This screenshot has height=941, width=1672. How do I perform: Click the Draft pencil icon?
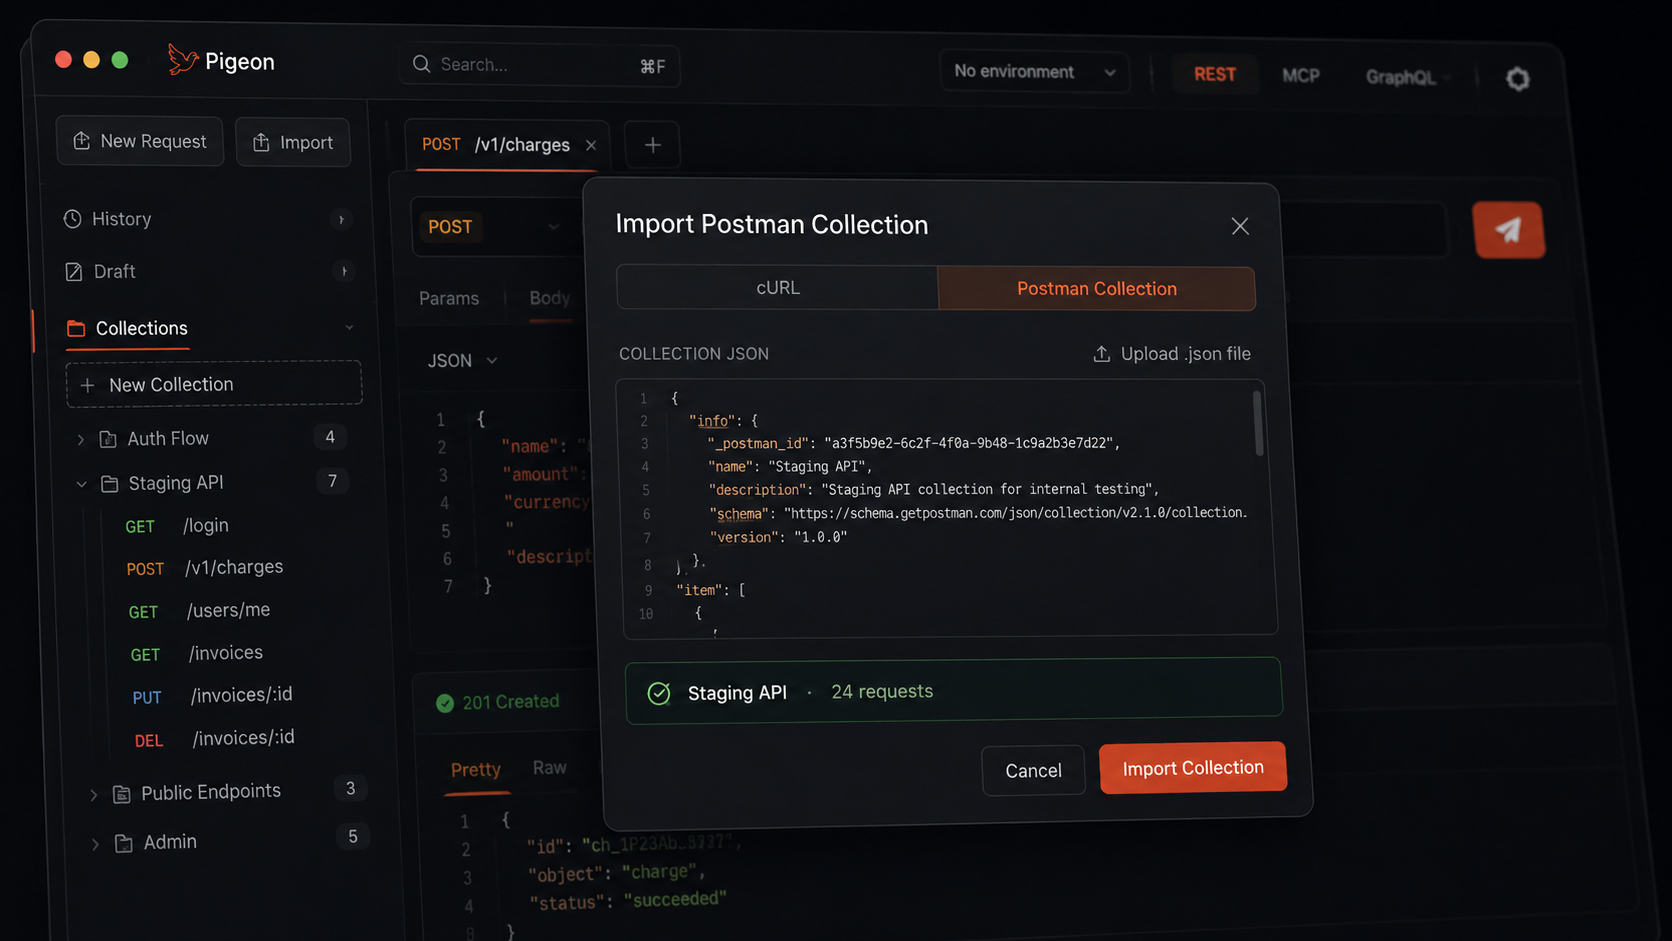coord(74,272)
